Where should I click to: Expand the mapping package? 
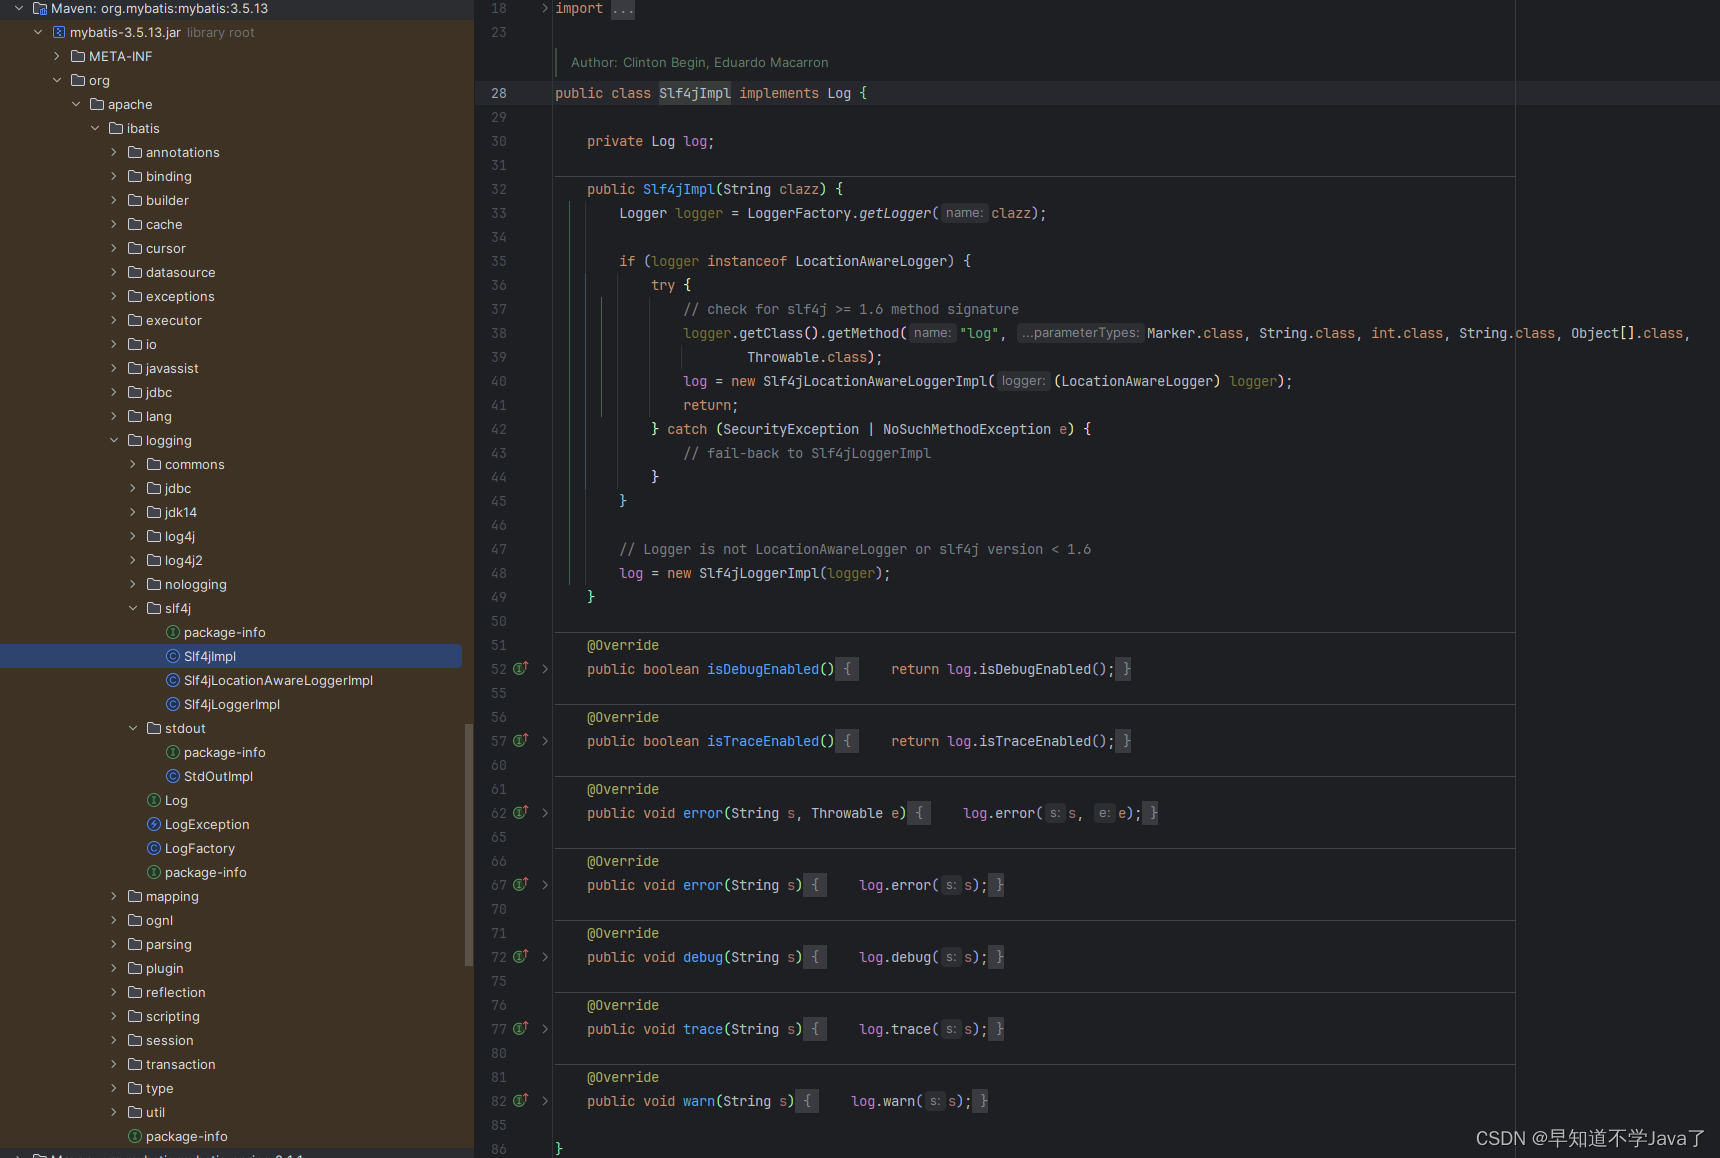[114, 896]
